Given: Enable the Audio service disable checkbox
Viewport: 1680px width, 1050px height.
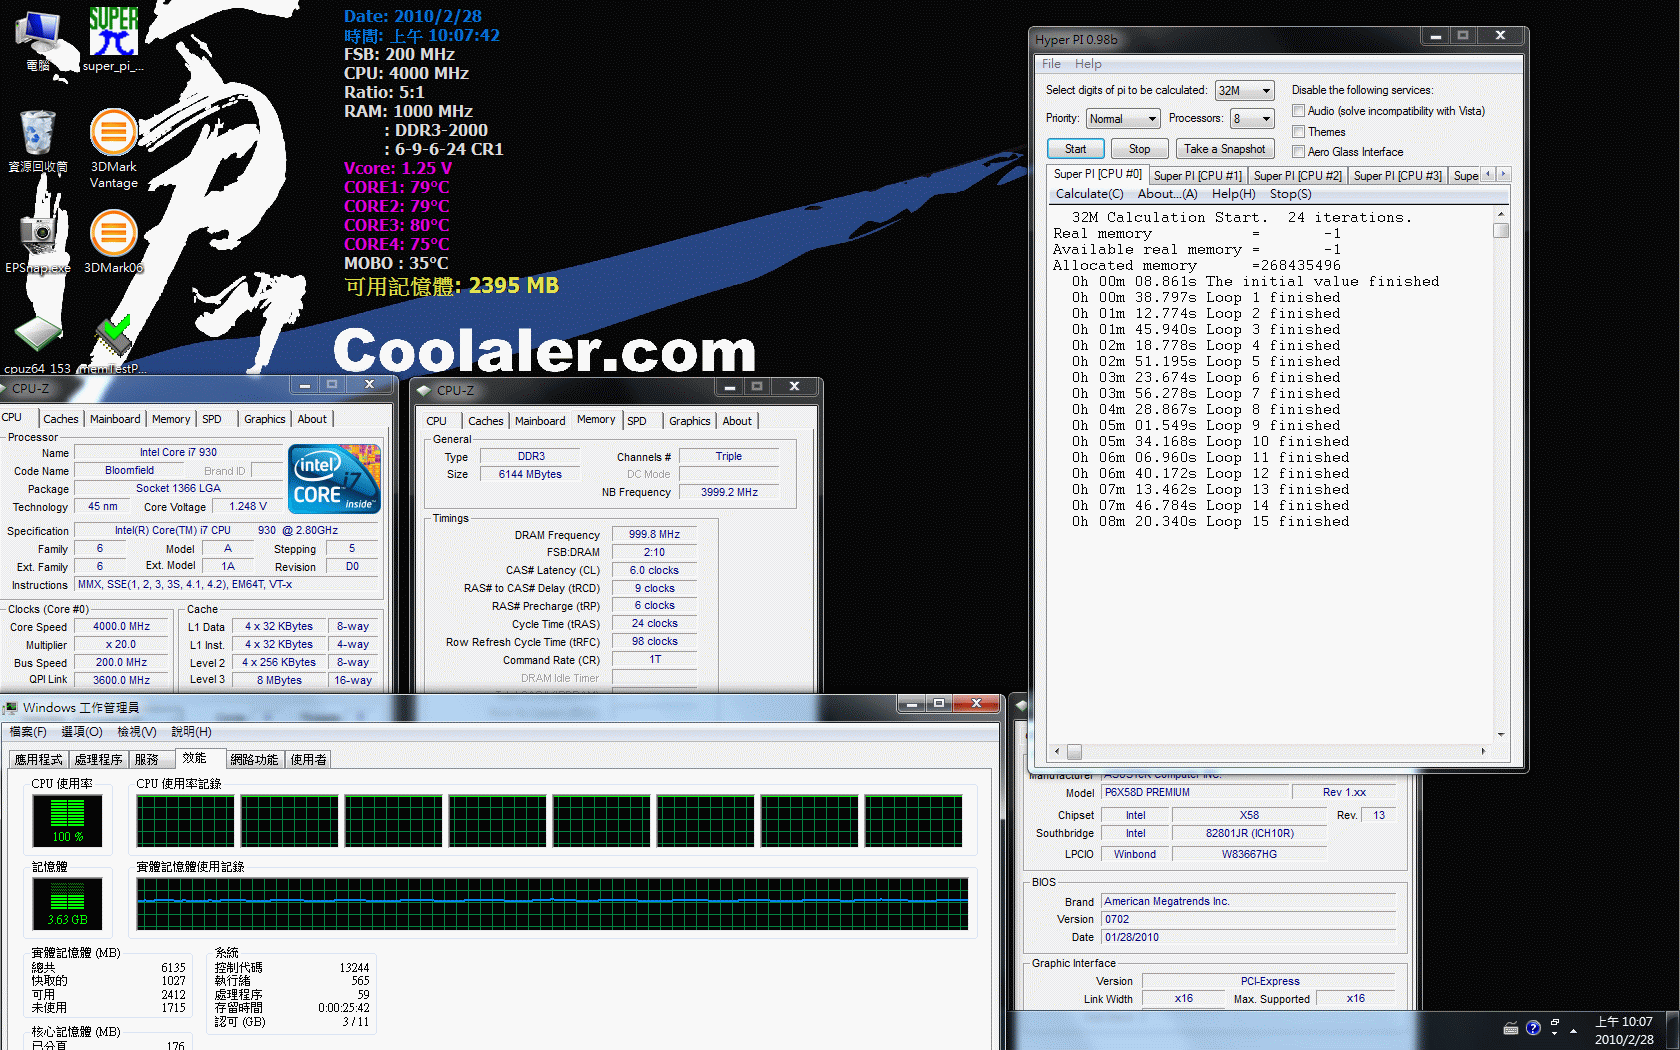Looking at the screenshot, I should (1298, 111).
